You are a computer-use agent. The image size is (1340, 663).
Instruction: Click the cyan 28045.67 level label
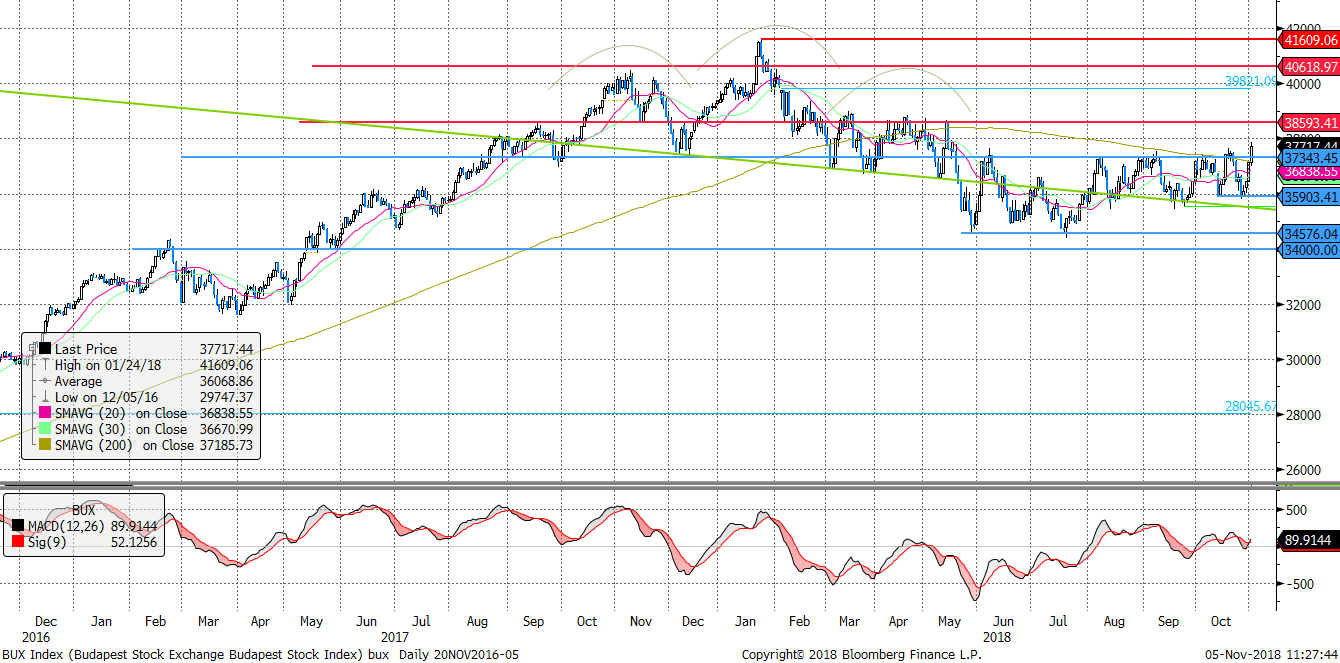[1251, 407]
